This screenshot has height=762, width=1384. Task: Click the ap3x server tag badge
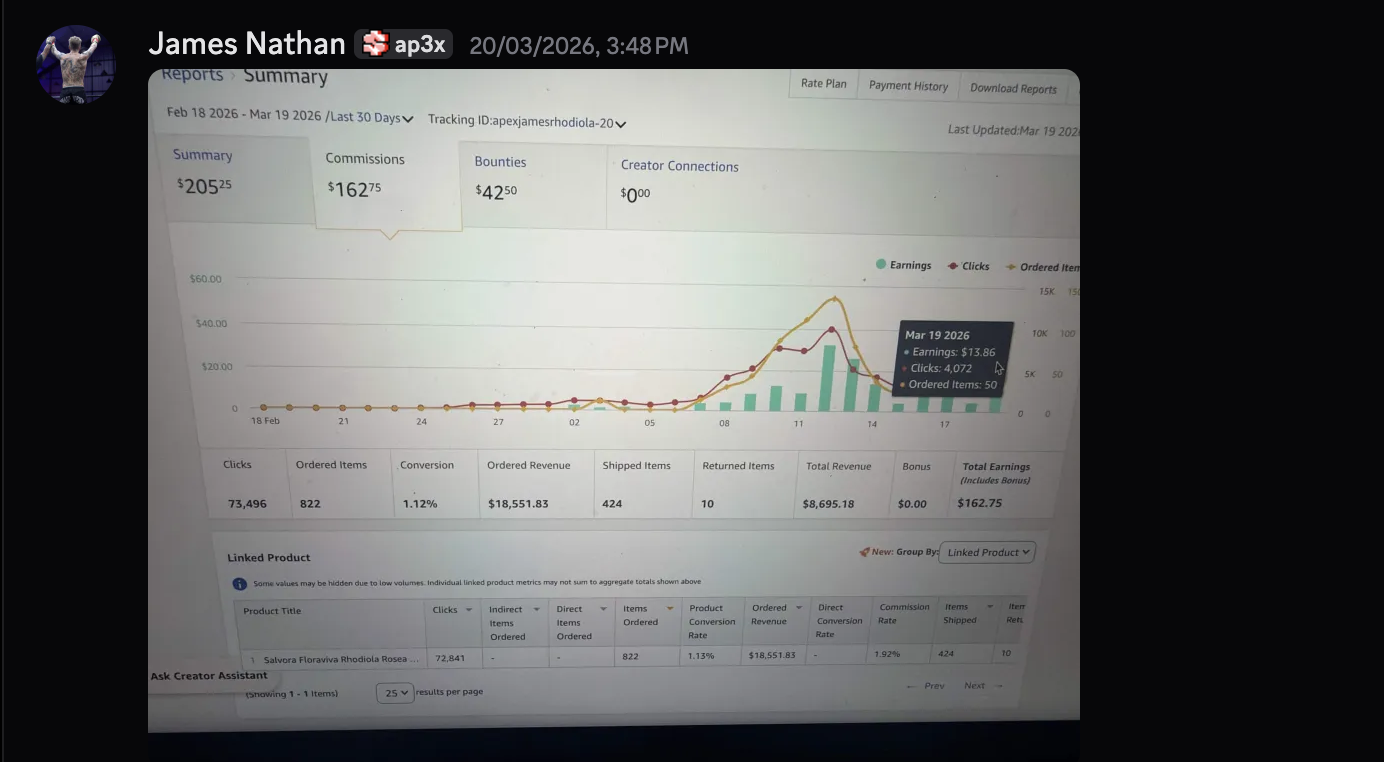point(404,44)
